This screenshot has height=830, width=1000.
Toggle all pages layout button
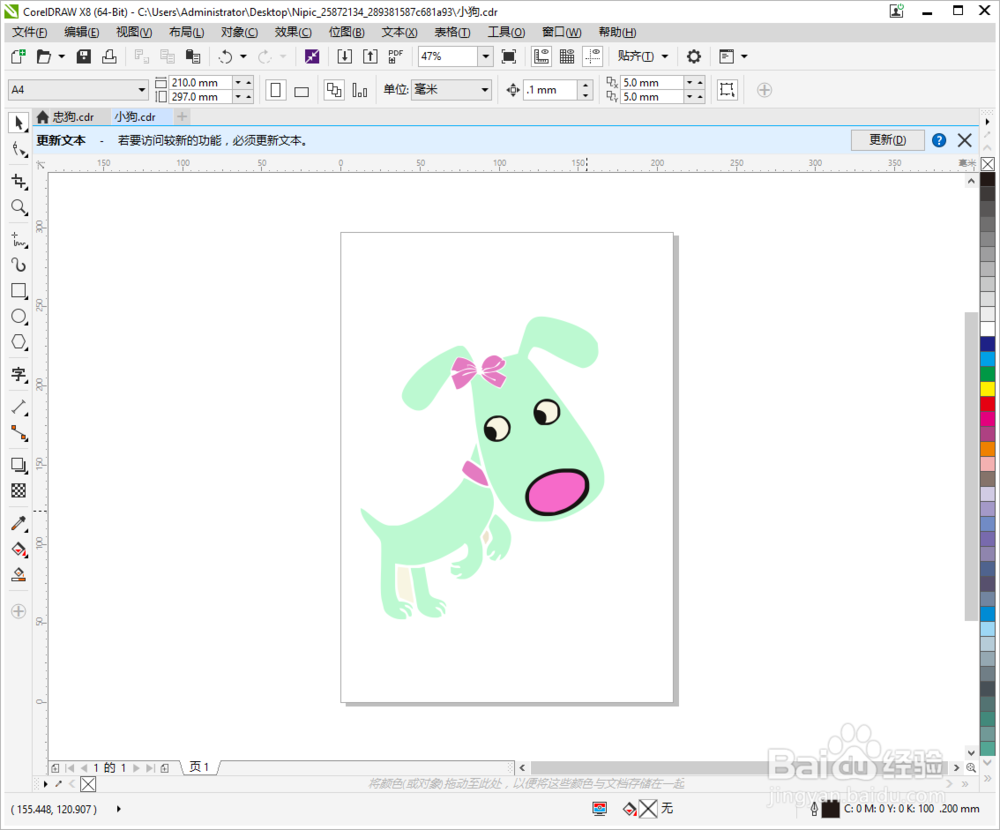334,90
